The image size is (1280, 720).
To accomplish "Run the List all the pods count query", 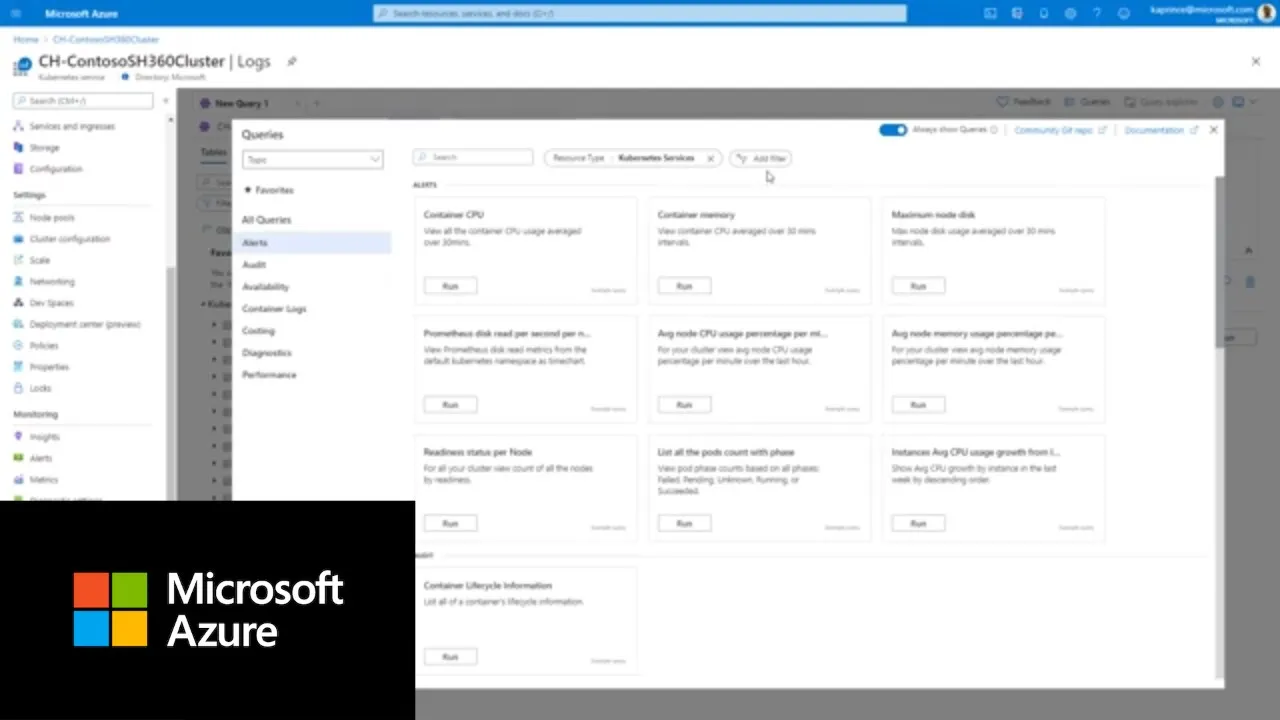I will pyautogui.click(x=684, y=523).
